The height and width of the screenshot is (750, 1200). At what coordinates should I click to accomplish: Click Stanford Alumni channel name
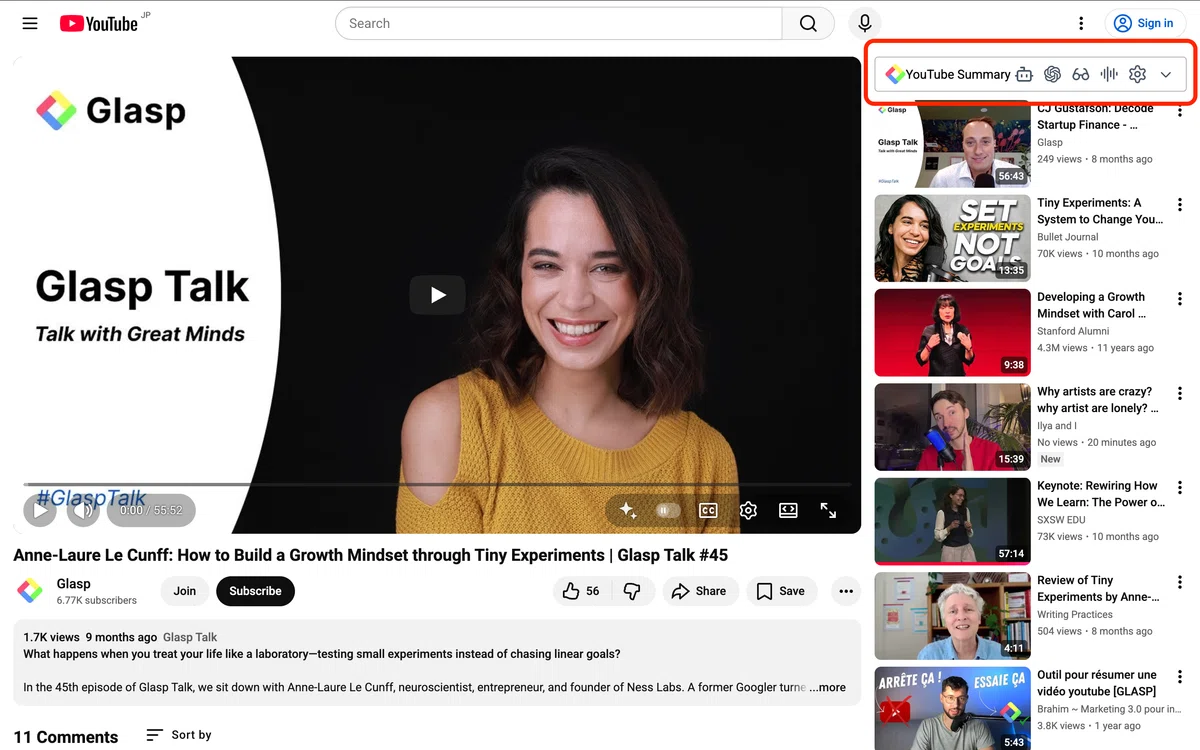[1074, 331]
